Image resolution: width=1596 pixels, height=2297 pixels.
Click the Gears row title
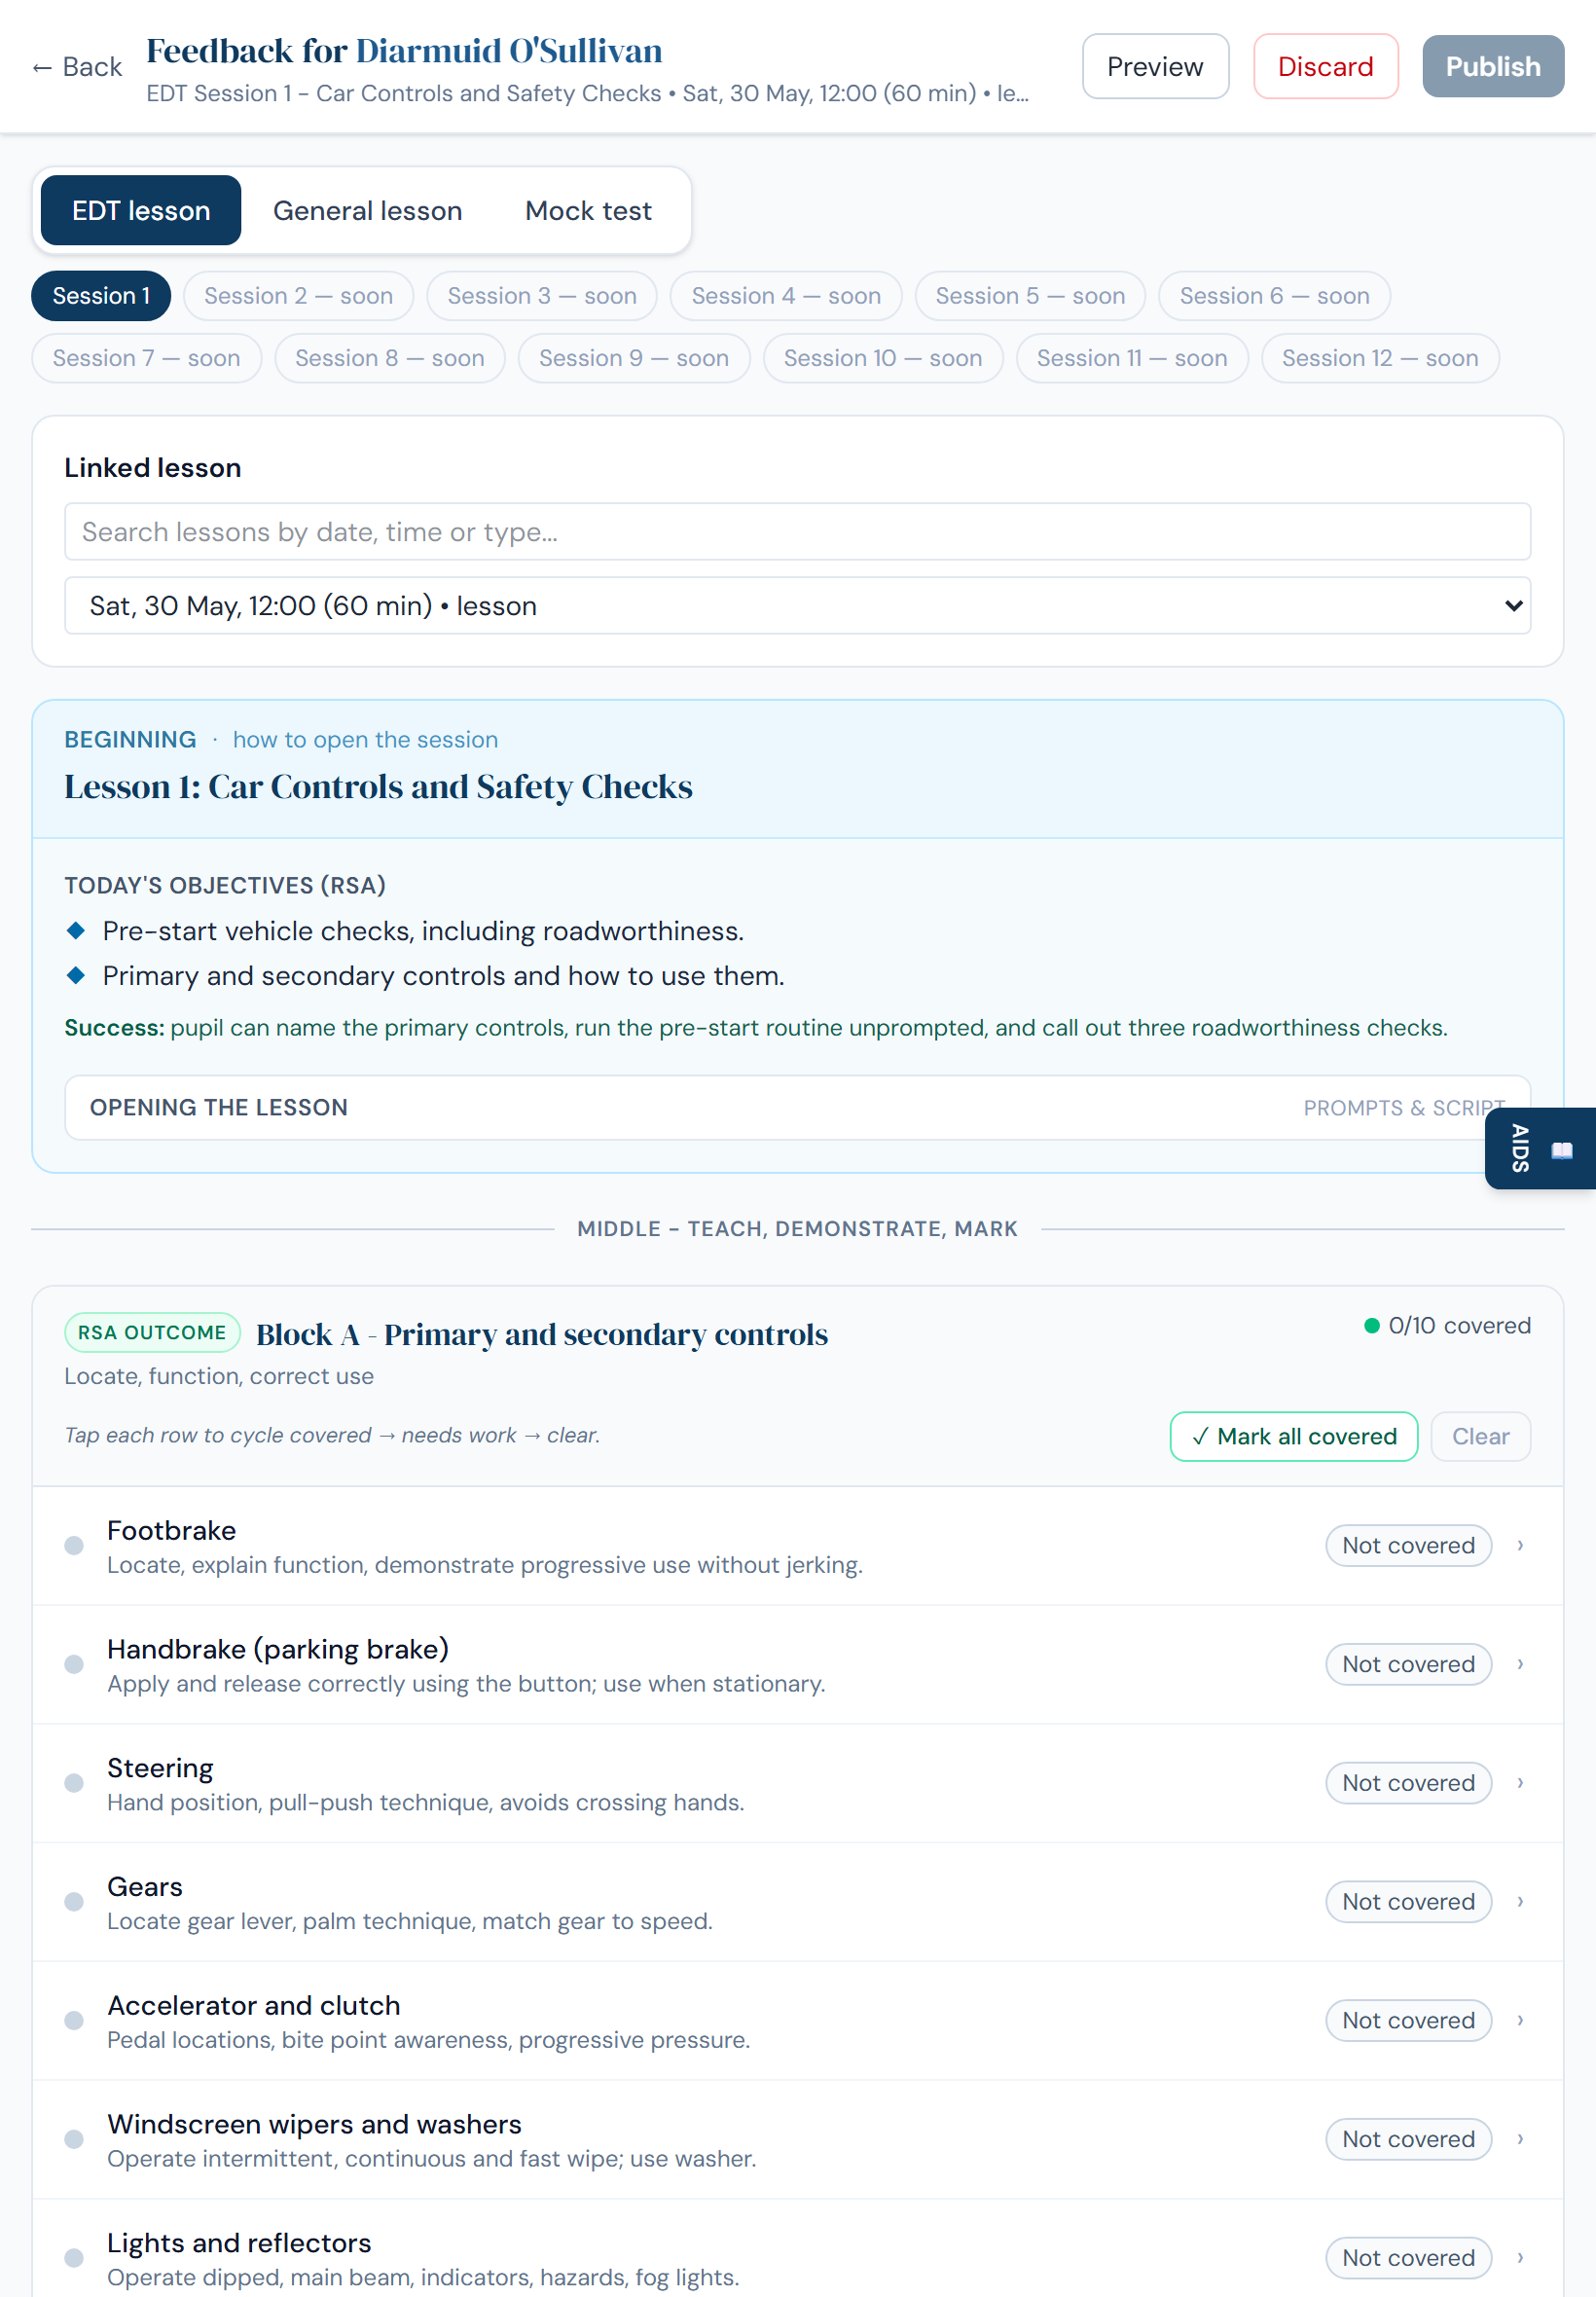145,1888
